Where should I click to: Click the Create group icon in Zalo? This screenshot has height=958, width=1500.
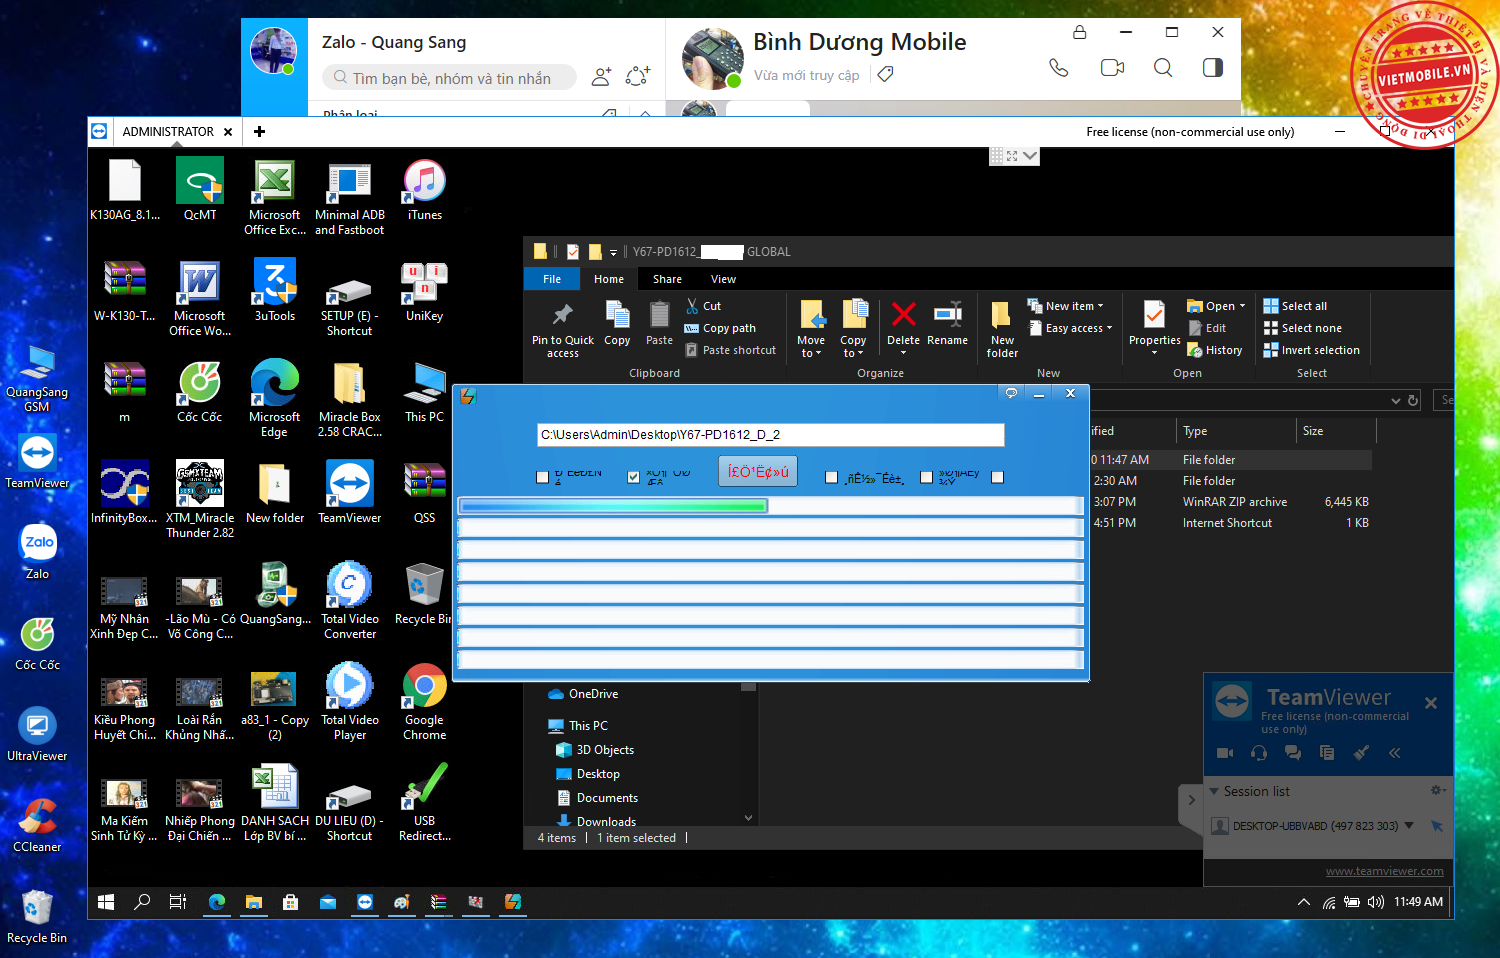click(x=638, y=76)
